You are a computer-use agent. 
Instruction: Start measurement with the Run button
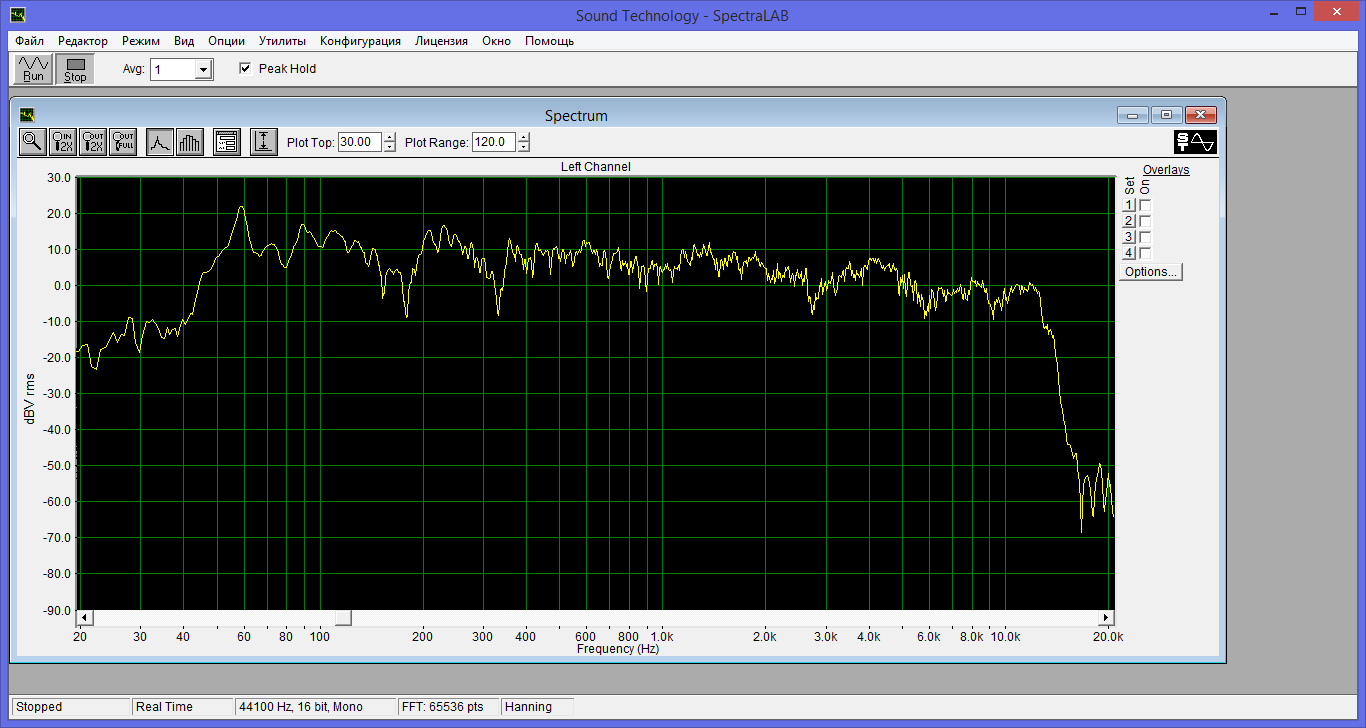(x=34, y=69)
